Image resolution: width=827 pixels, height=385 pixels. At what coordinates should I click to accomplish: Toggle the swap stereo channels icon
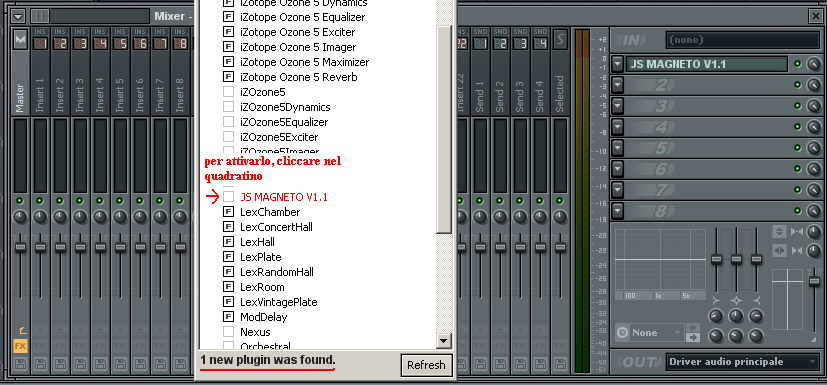point(779,250)
